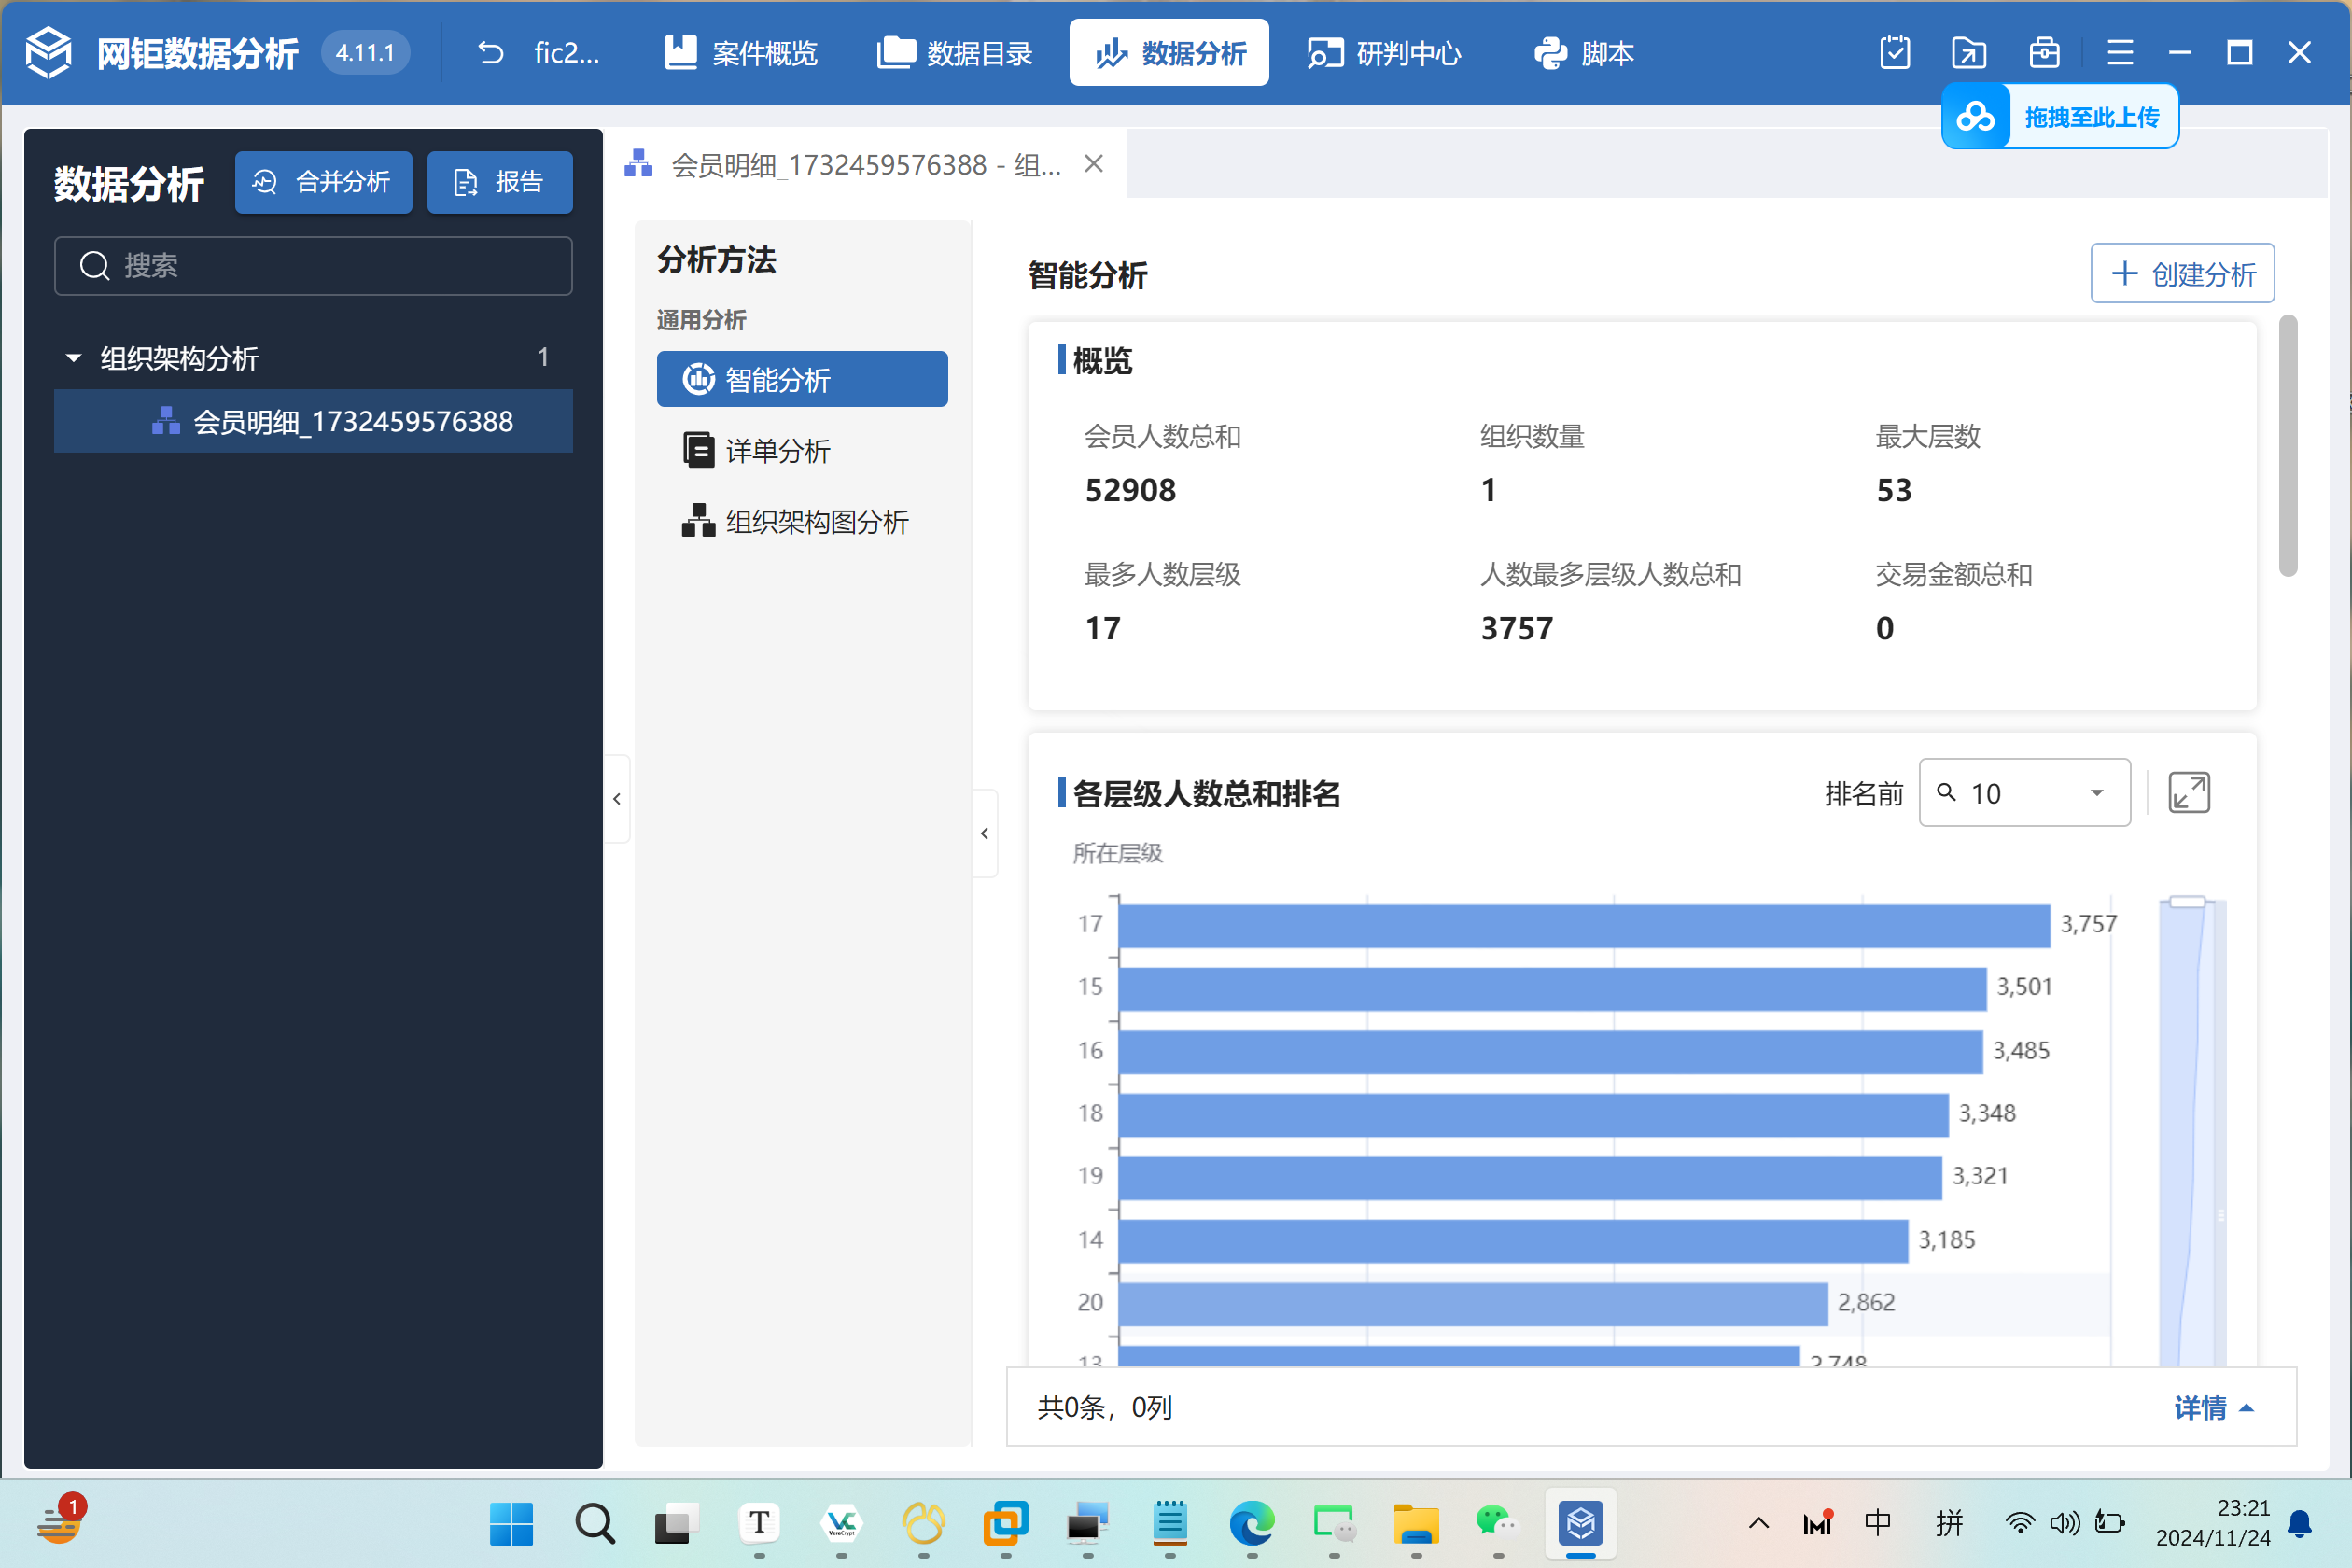Click the export folder icon in title bar
Viewport: 2352px width, 1568px height.
click(x=1969, y=53)
